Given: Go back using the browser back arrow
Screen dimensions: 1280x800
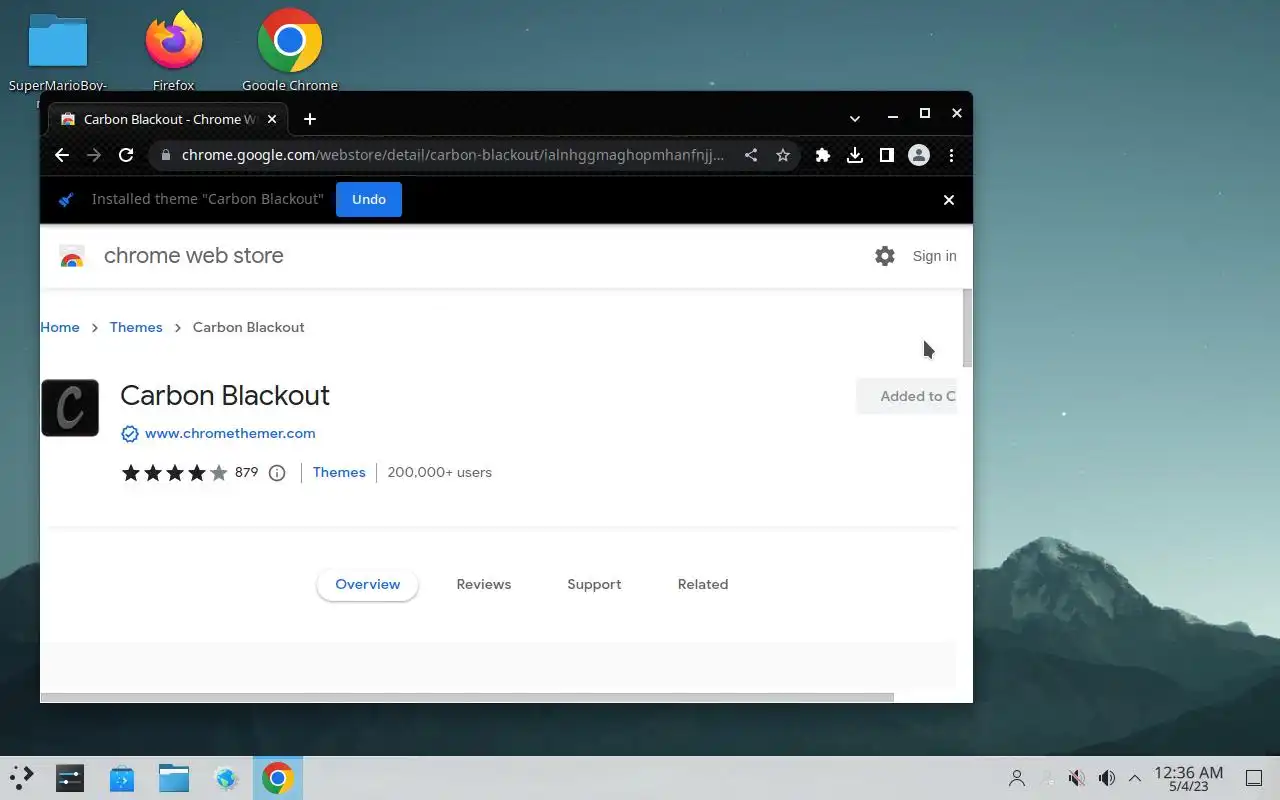Looking at the screenshot, I should [x=62, y=155].
